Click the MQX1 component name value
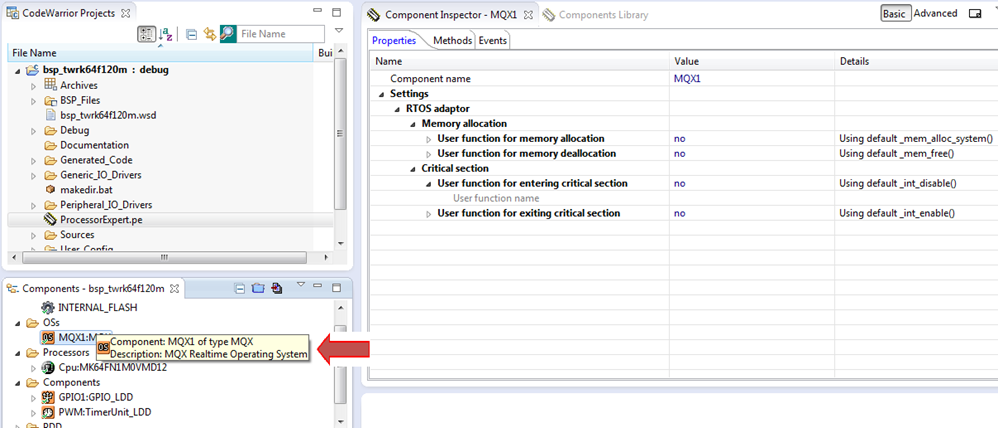Viewport: 998px width, 428px height. tap(689, 79)
